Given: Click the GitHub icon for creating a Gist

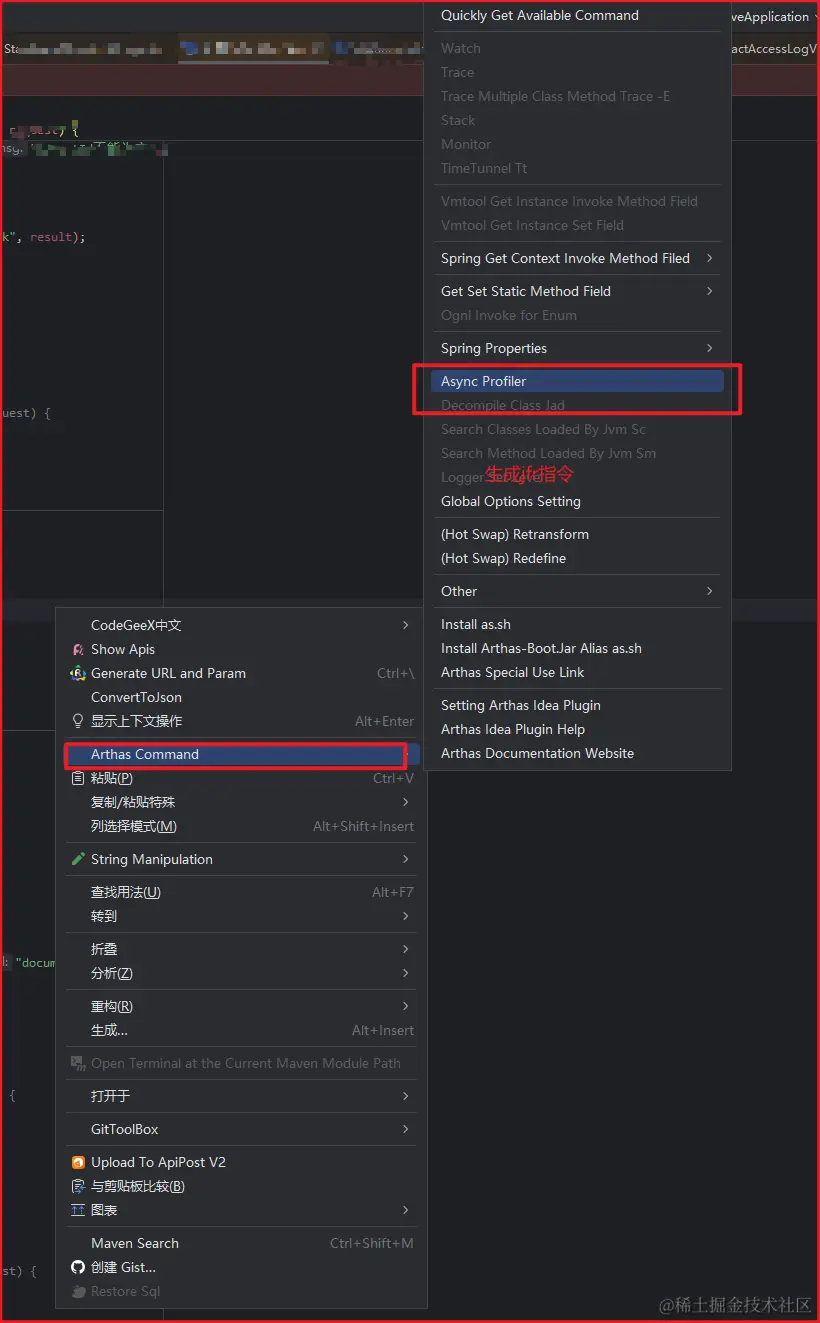Looking at the screenshot, I should coord(78,1267).
